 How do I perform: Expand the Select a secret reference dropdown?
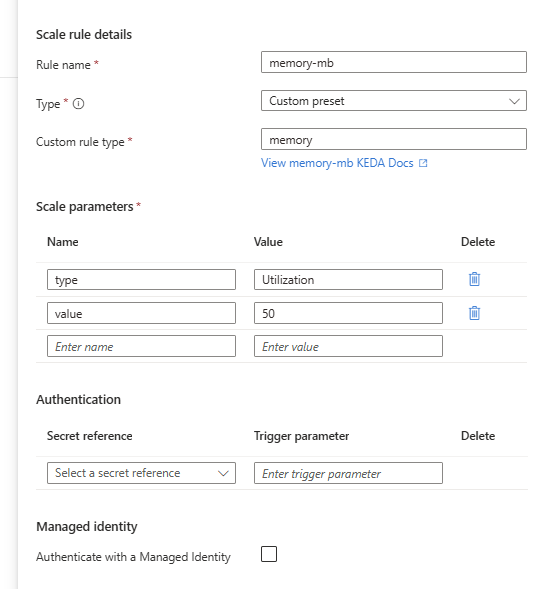(x=141, y=473)
